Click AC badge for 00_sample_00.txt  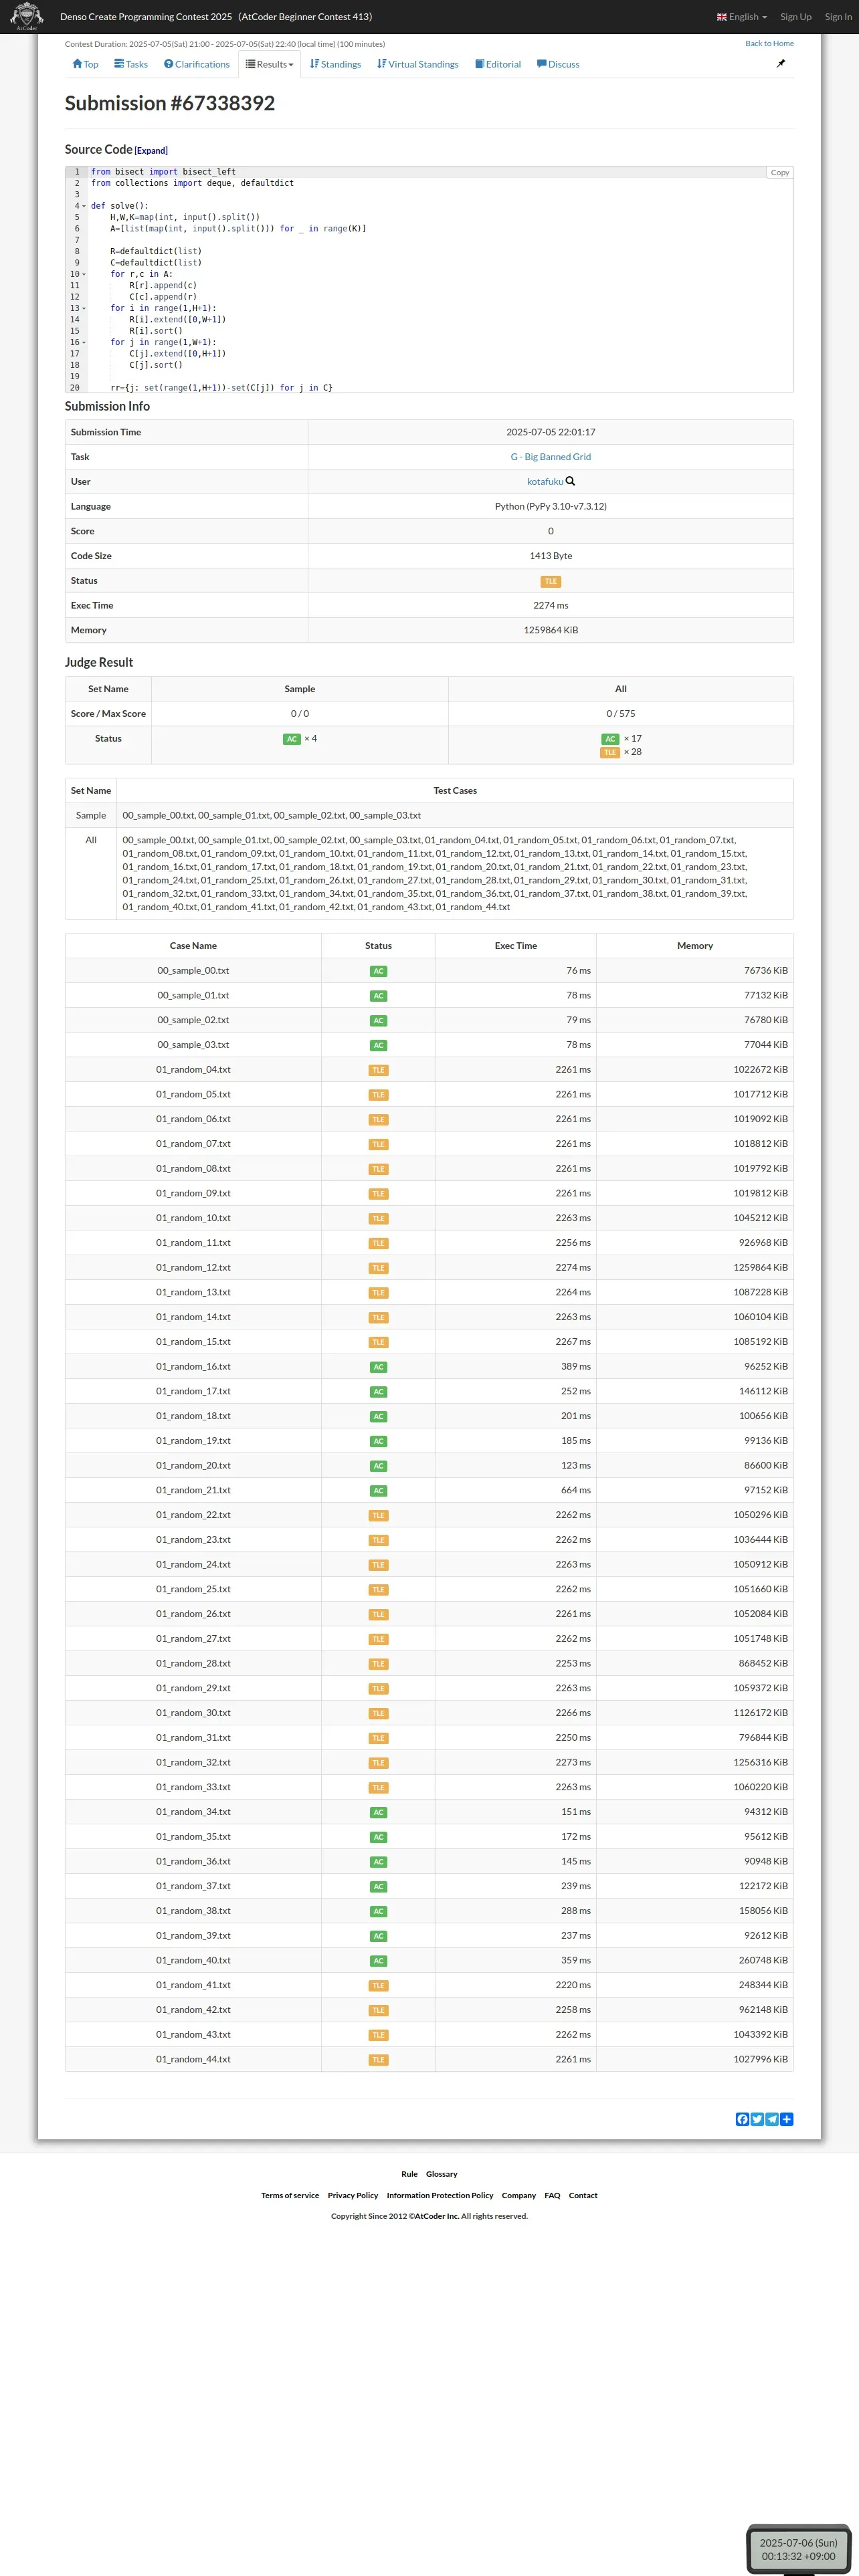(x=378, y=971)
